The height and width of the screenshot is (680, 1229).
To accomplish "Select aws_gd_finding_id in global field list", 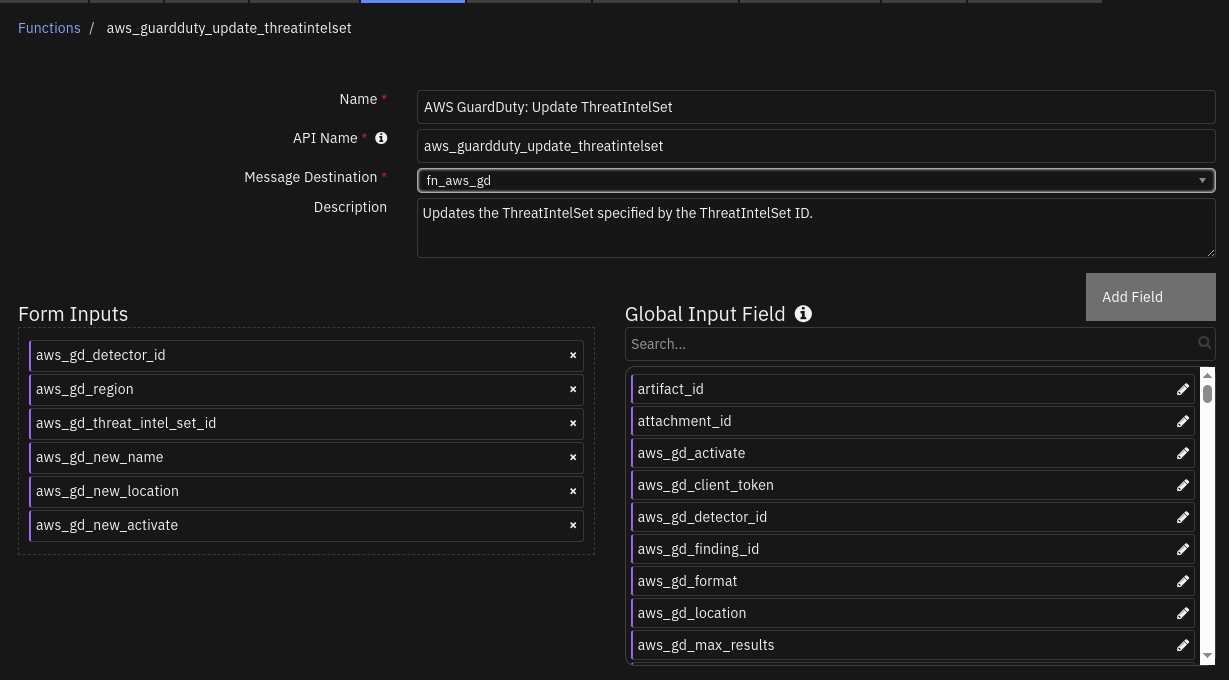I will tap(913, 549).
